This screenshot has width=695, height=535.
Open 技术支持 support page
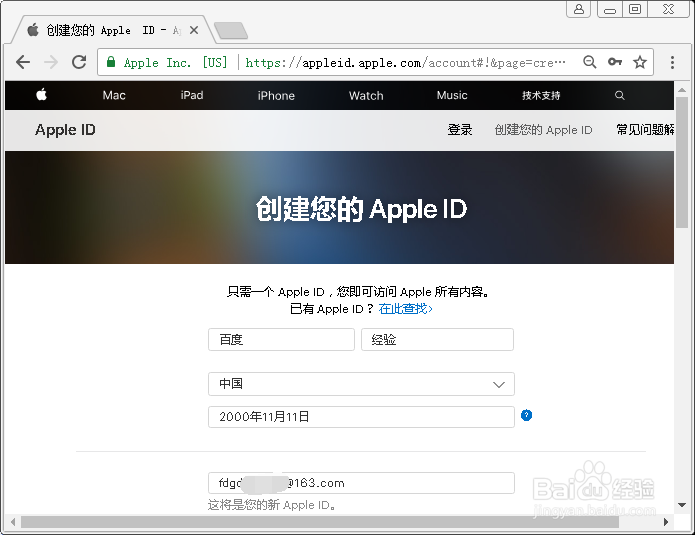point(541,95)
